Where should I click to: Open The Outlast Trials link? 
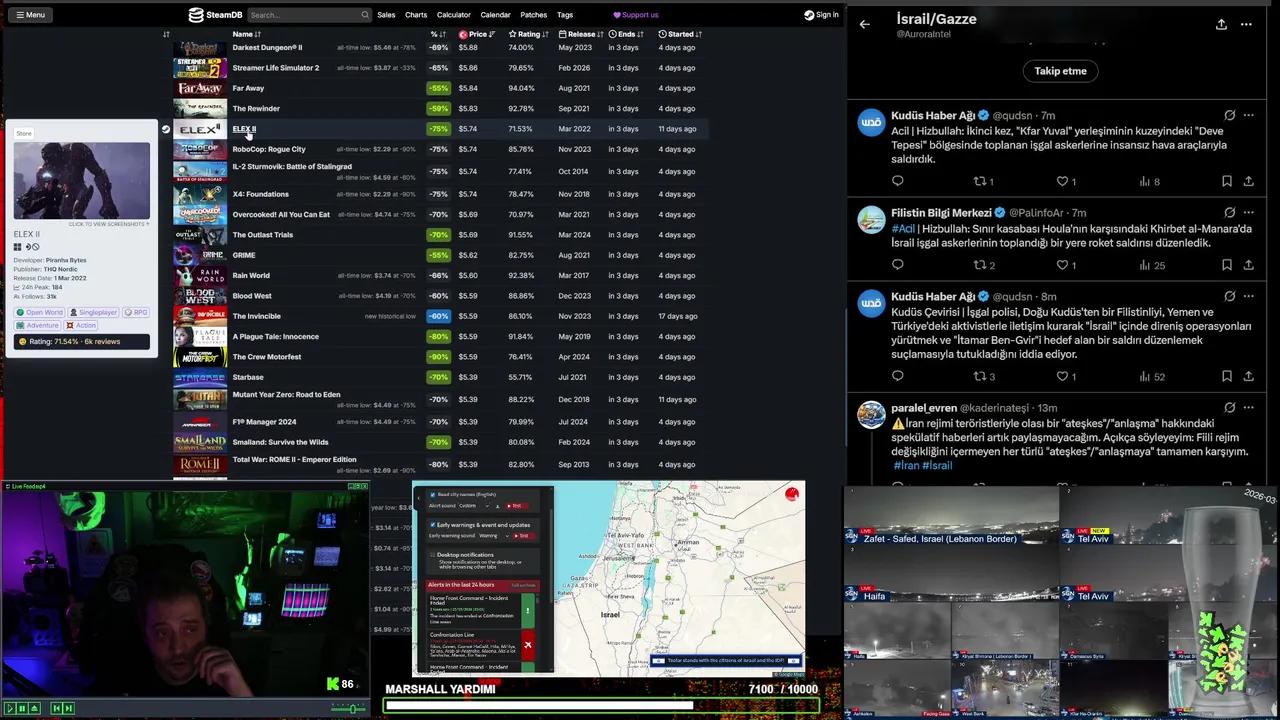(263, 235)
